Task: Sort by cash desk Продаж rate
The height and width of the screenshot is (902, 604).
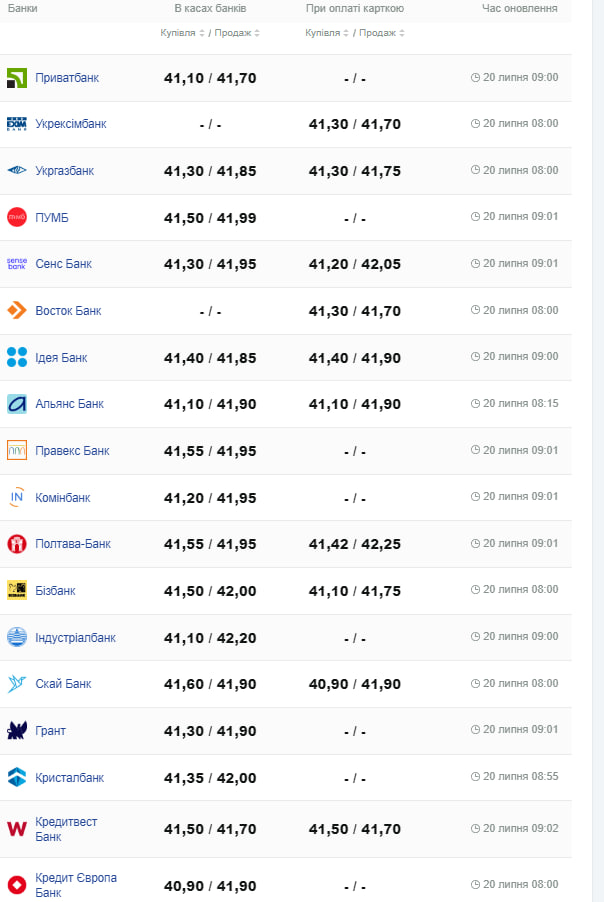Action: point(238,33)
